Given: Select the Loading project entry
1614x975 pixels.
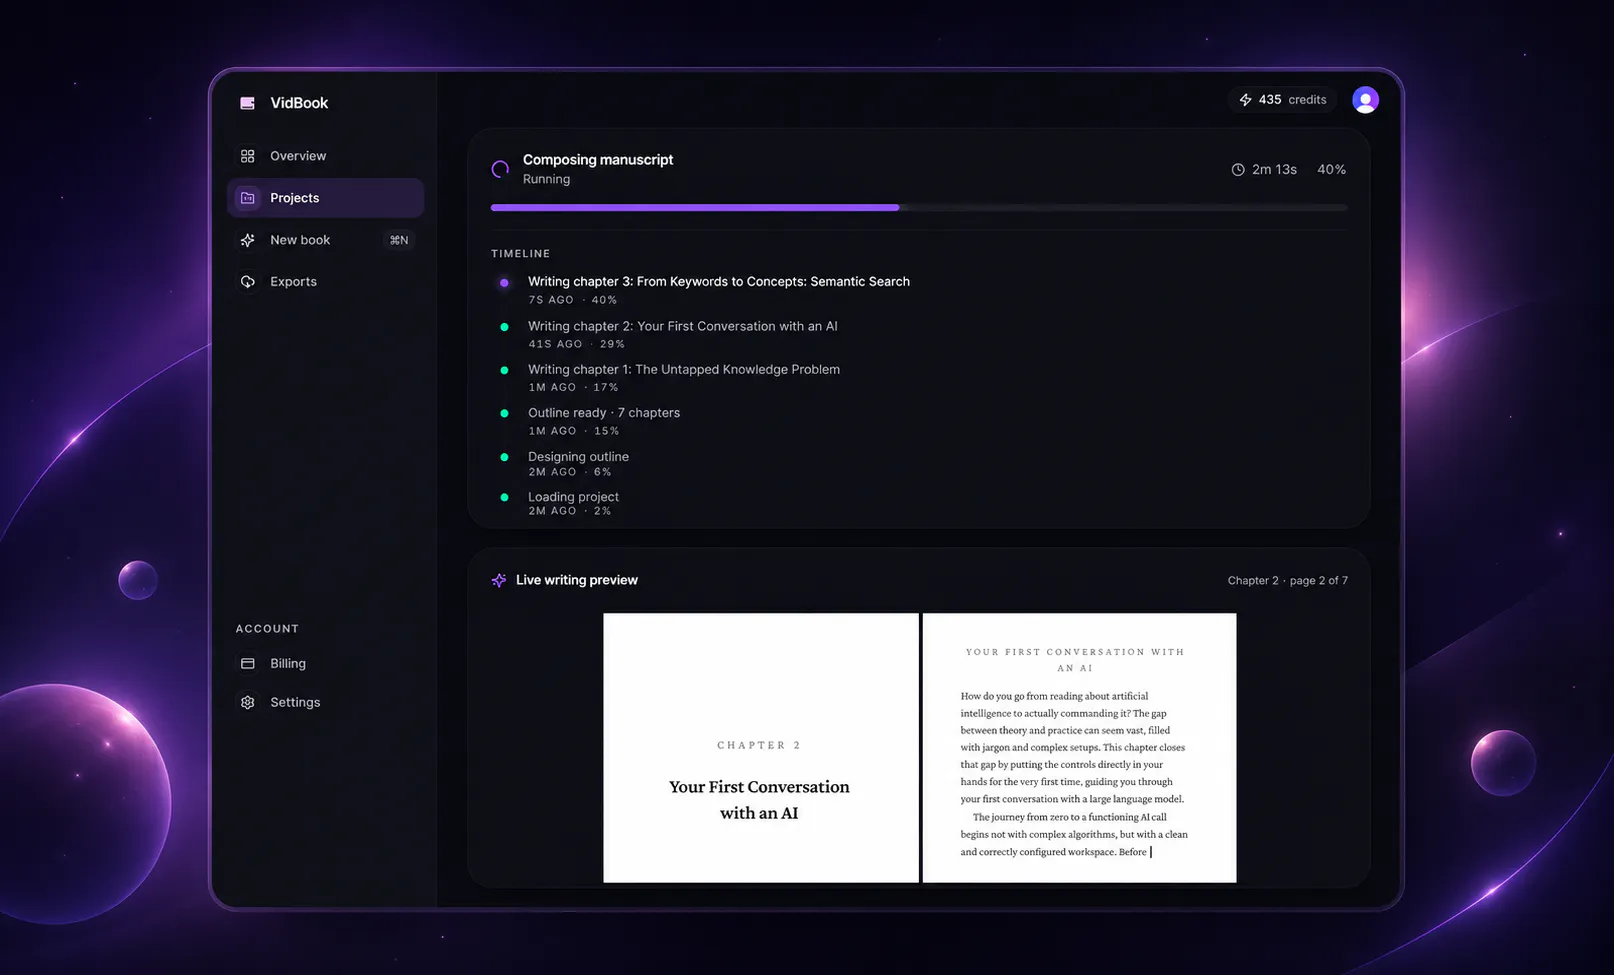Looking at the screenshot, I should (573, 497).
